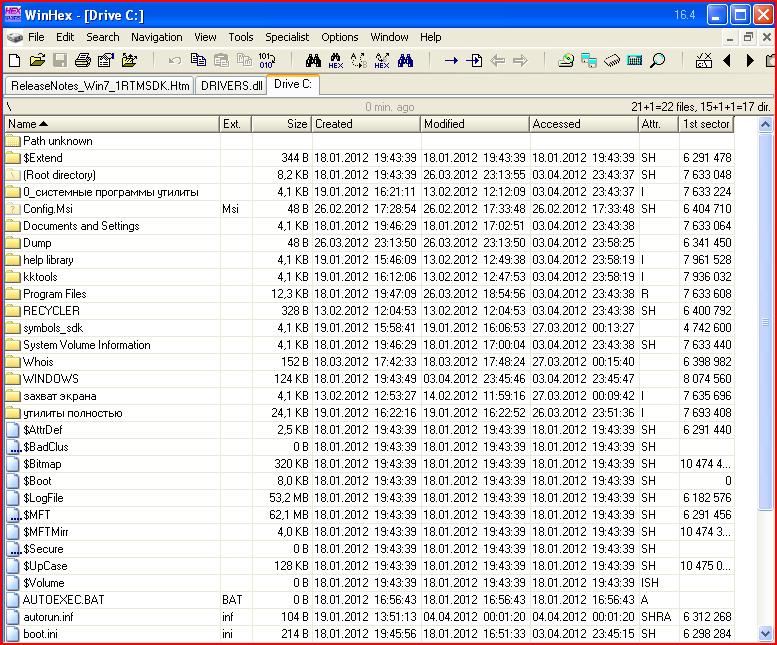The height and width of the screenshot is (645, 777).
Task: Click the Print icon in toolbar
Action: click(83, 61)
